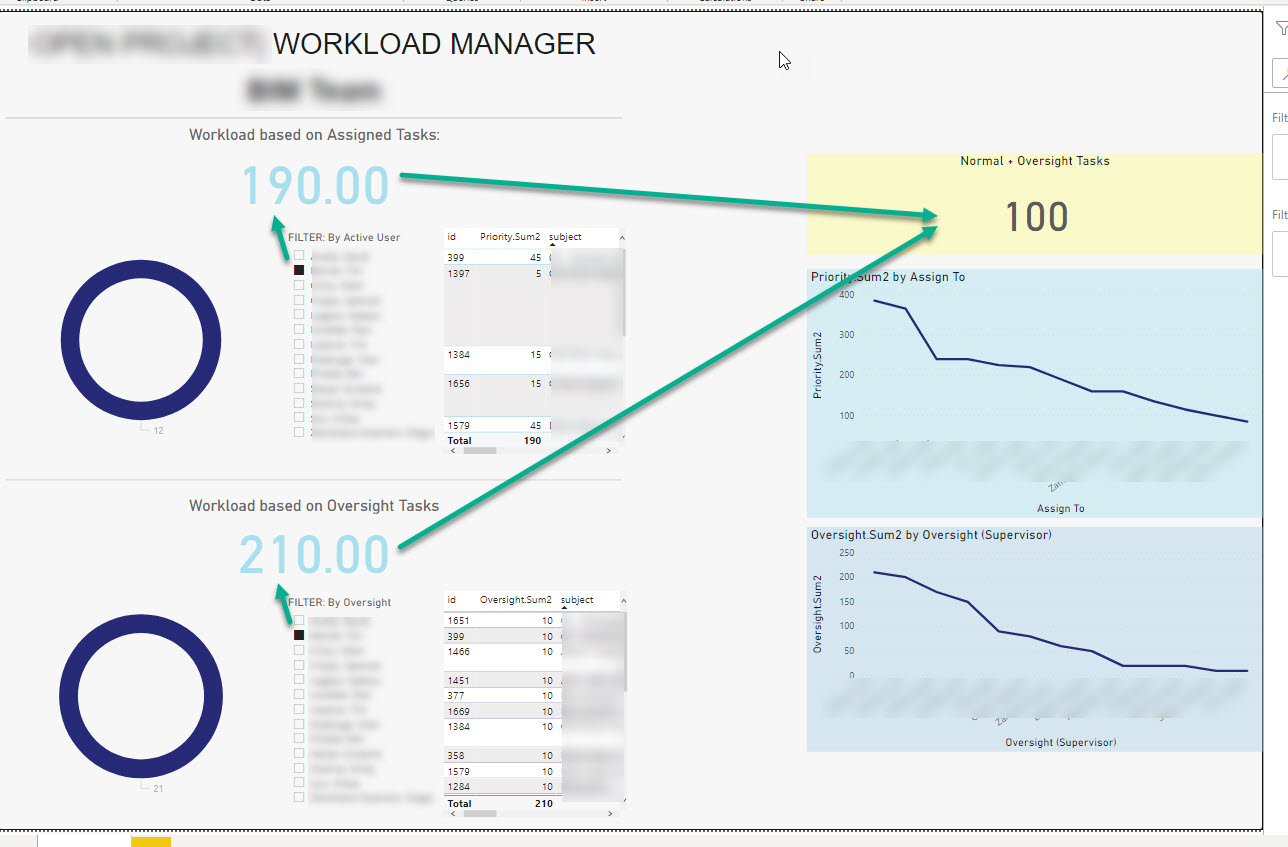Screen dimensions: 1288x847
Task: Tick the last checkbox under FILTER: By Oversight
Action: tap(299, 798)
